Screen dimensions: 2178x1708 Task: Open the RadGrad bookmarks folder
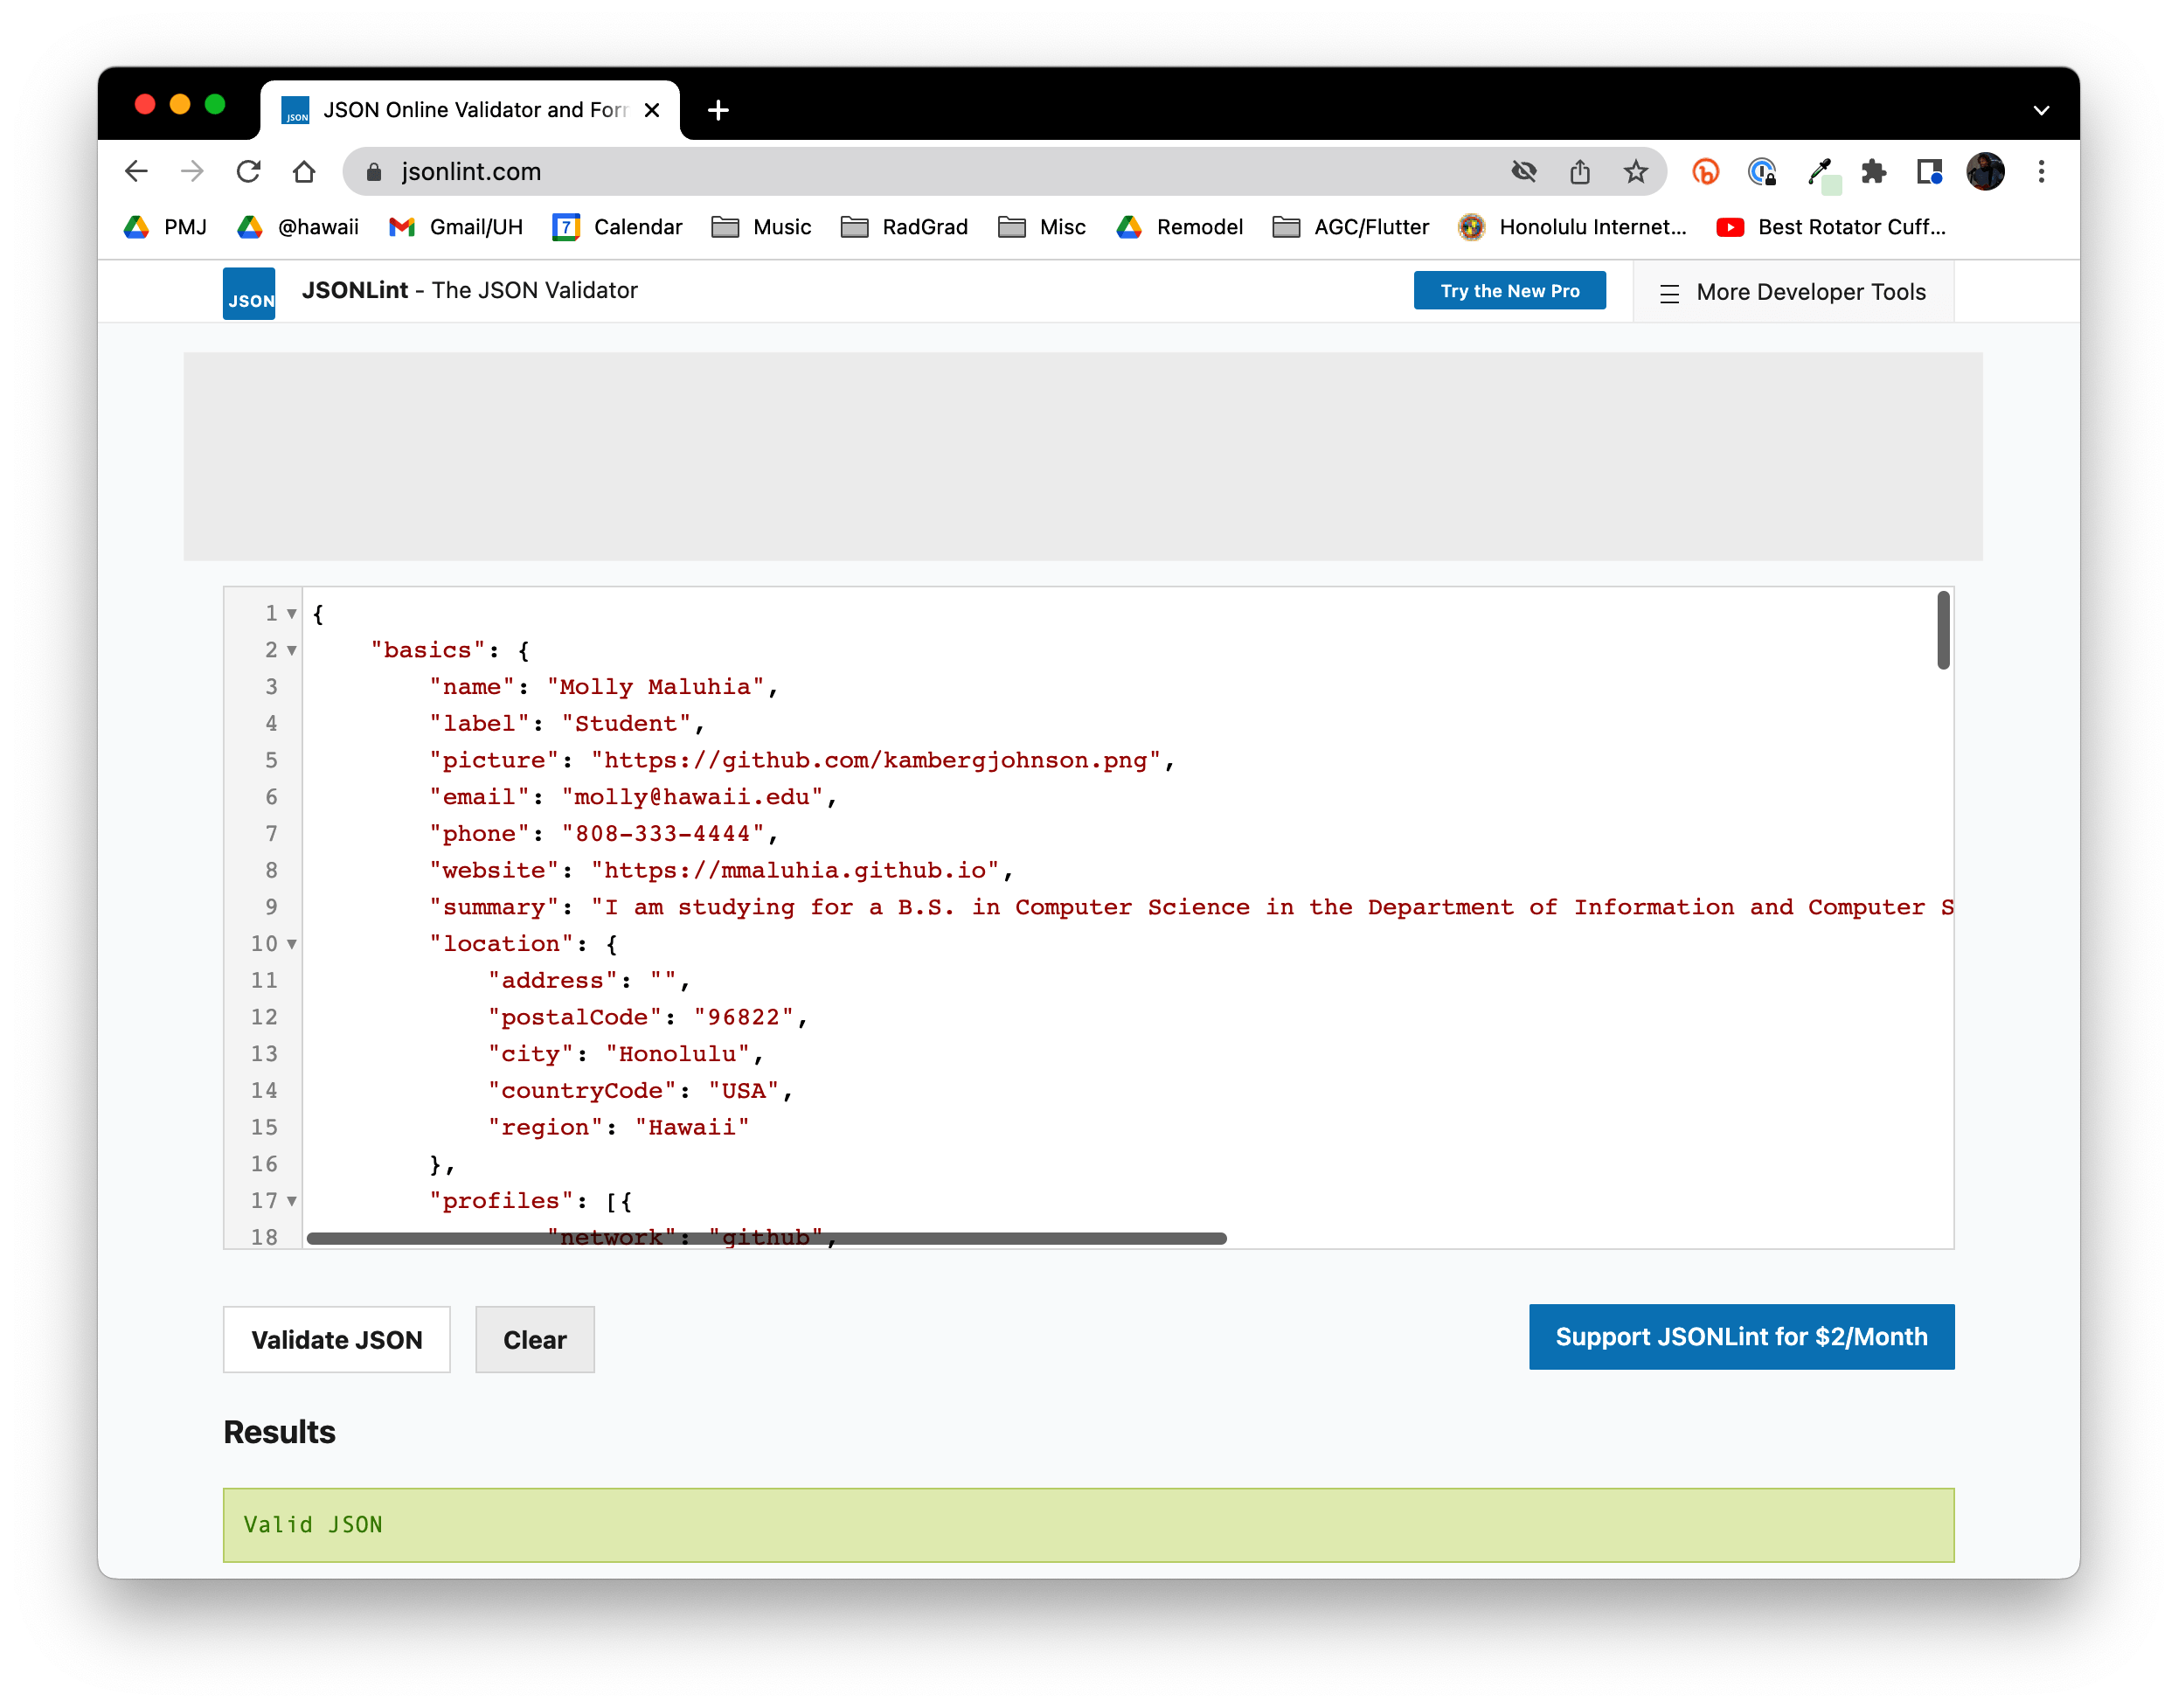pos(904,227)
